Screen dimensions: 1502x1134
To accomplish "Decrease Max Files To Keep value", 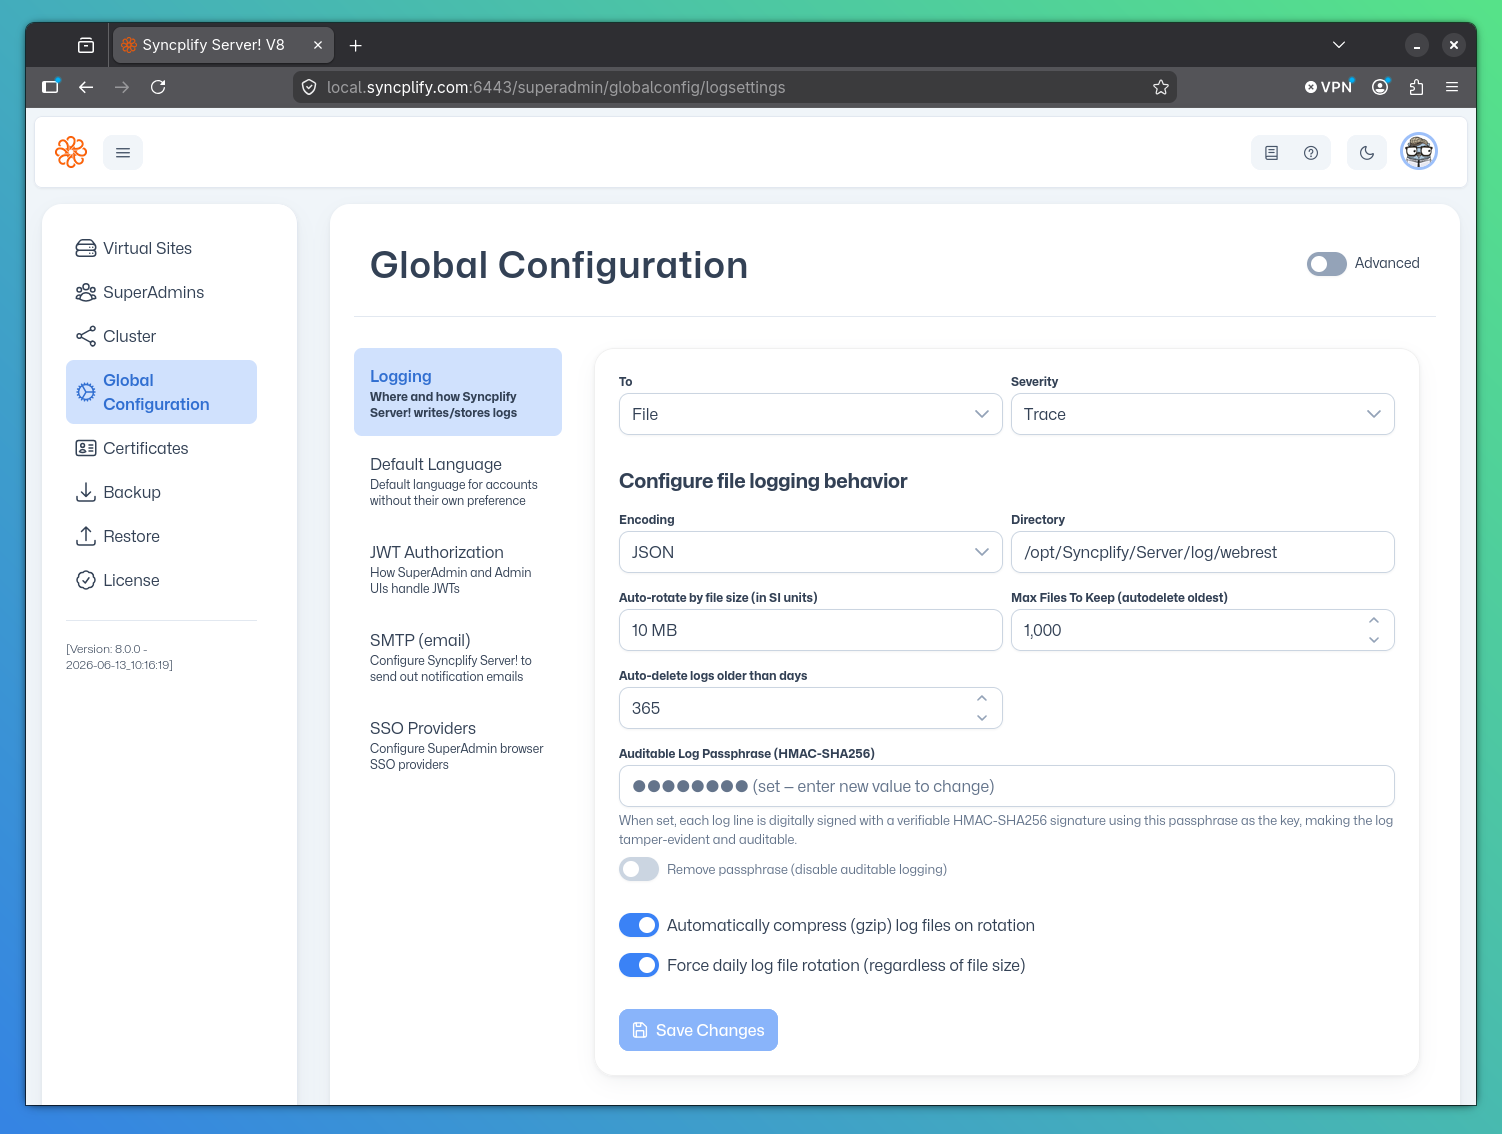I will point(1374,640).
